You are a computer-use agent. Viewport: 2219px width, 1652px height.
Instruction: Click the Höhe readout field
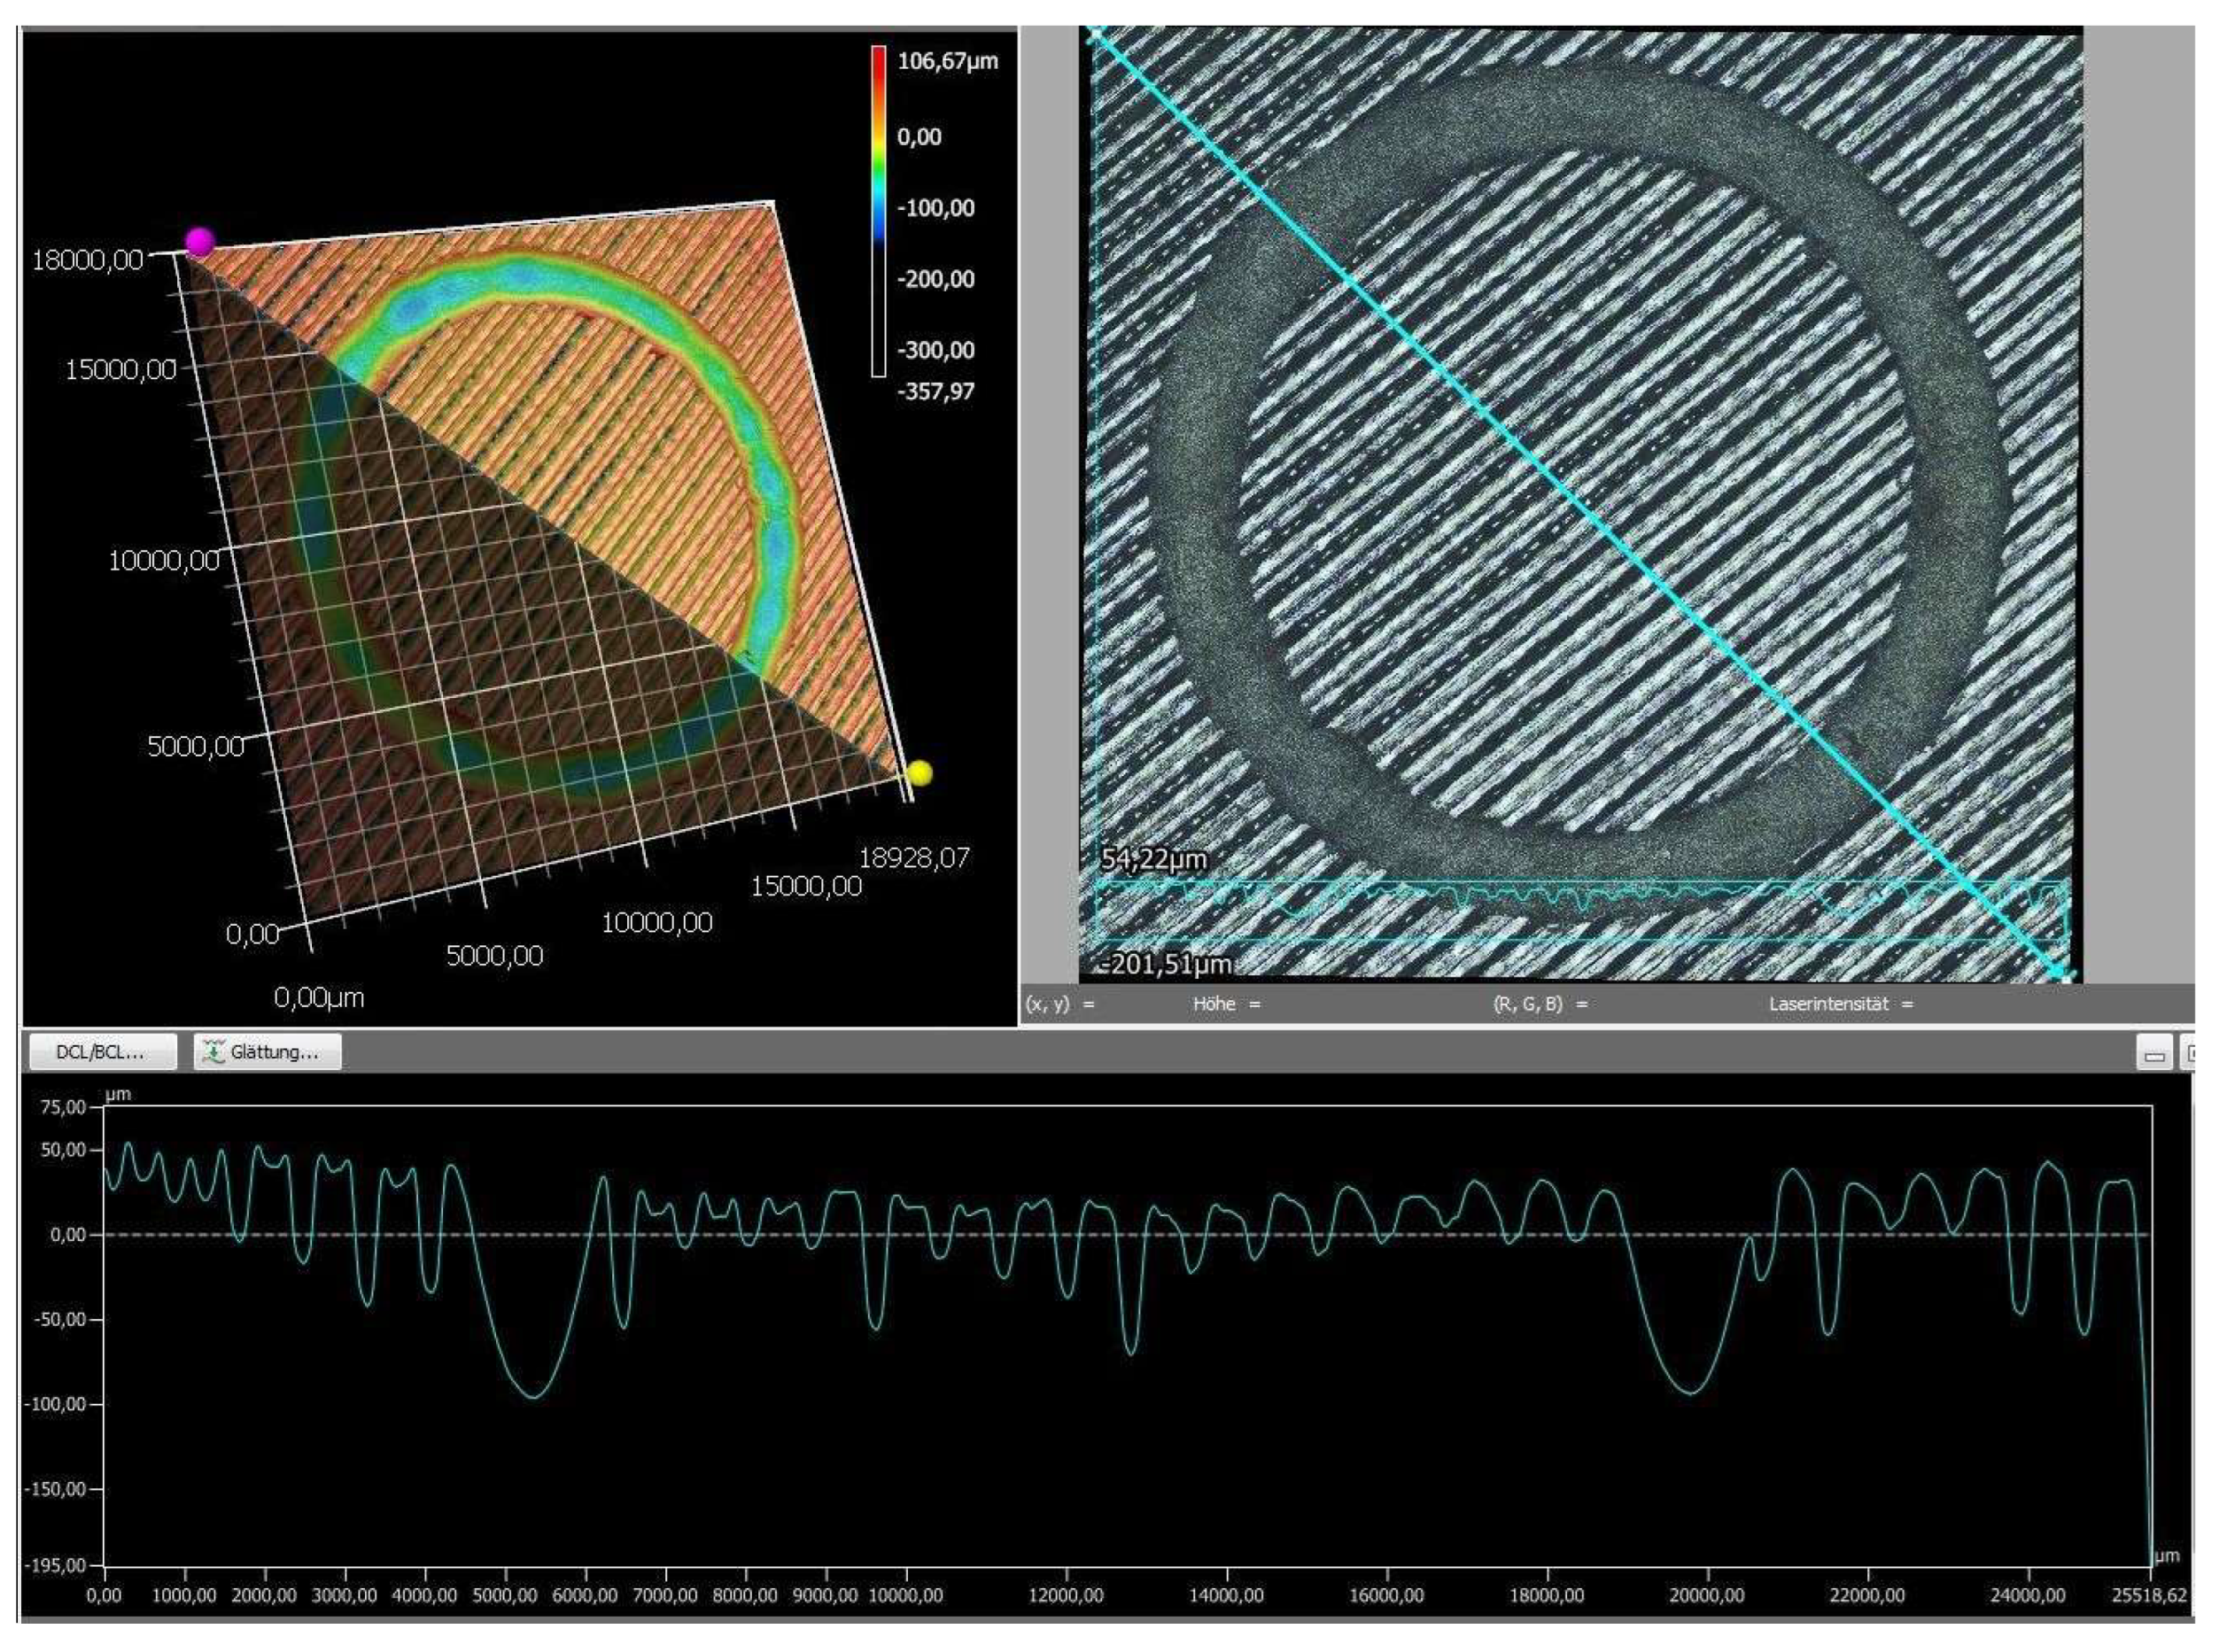1226,1004
